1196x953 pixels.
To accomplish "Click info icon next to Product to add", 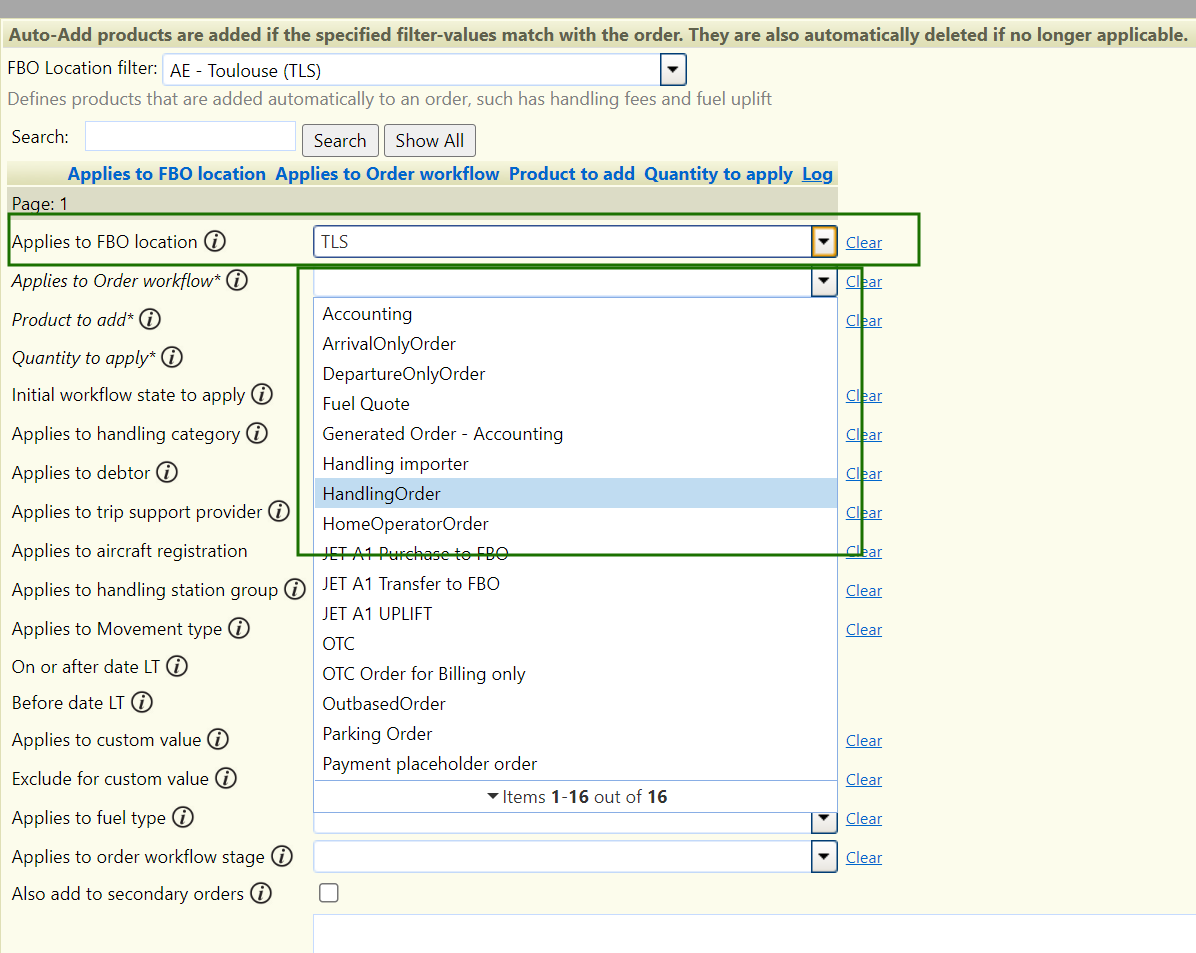I will tap(150, 320).
